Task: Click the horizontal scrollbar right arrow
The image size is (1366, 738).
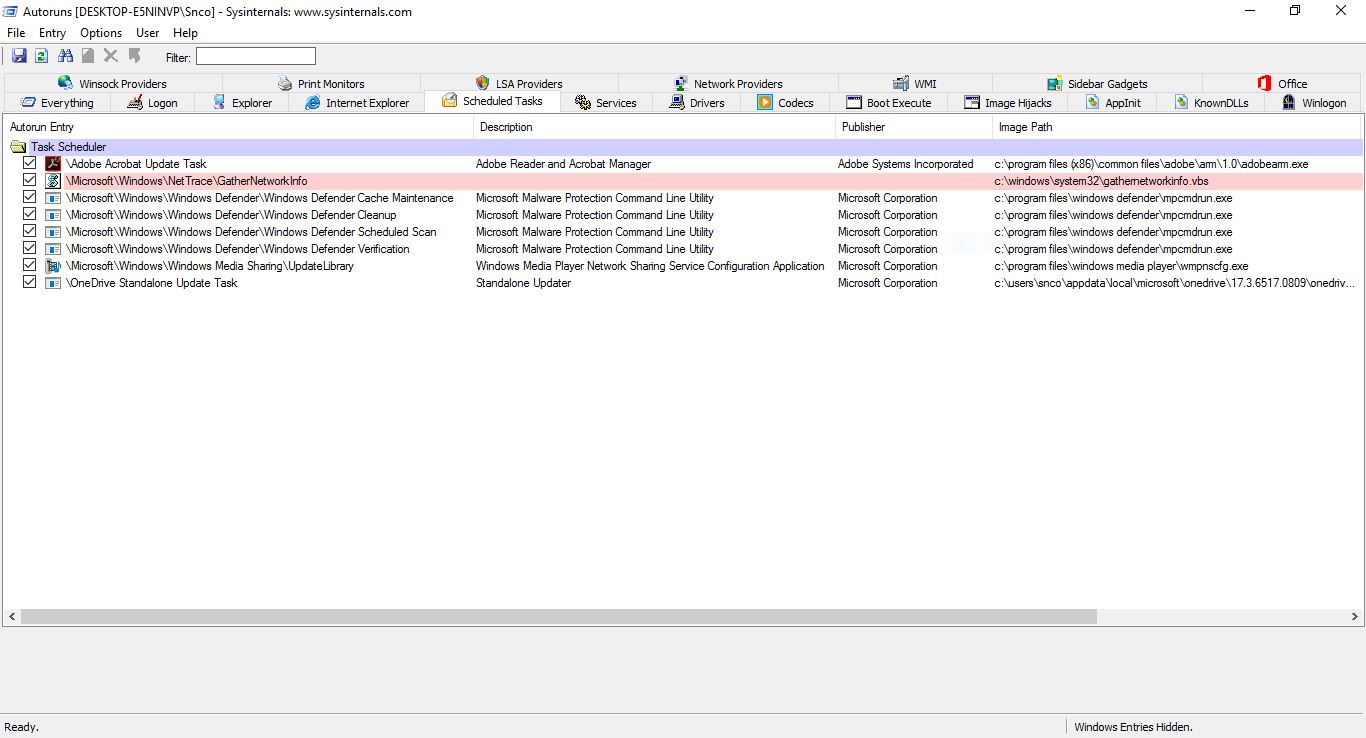Action: pyautogui.click(x=1353, y=617)
